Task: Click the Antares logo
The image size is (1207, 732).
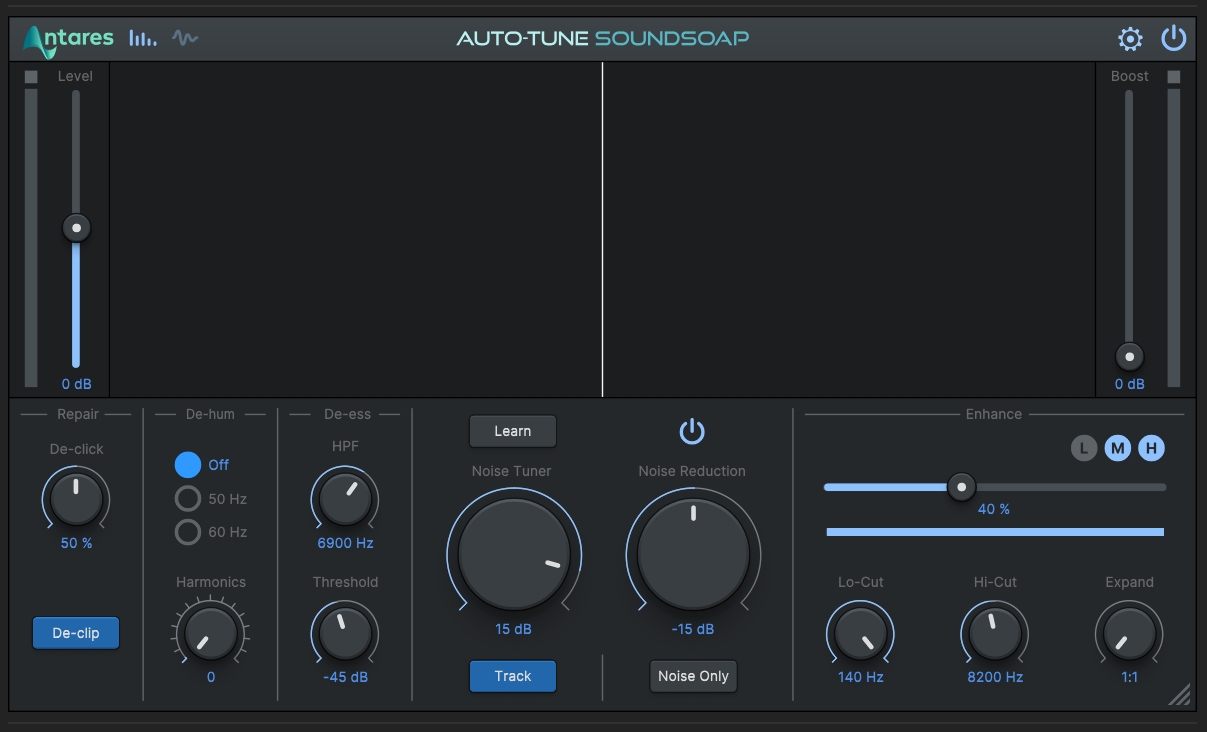Action: coord(68,39)
